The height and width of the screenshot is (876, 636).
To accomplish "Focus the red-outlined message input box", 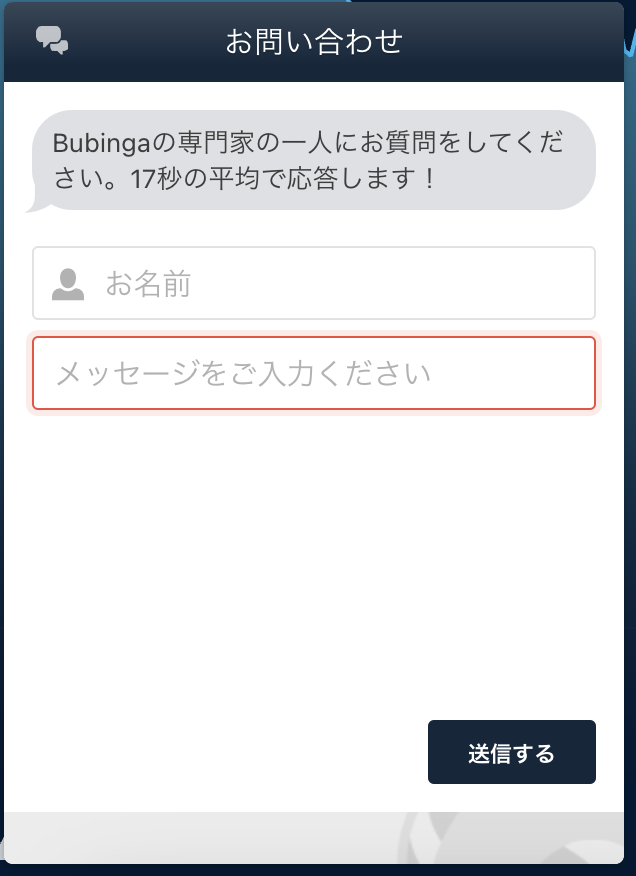I will [314, 373].
